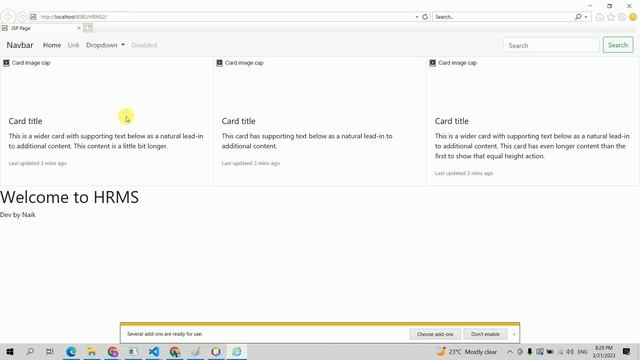
Task: Go back using the browser back arrow
Action: point(8,17)
